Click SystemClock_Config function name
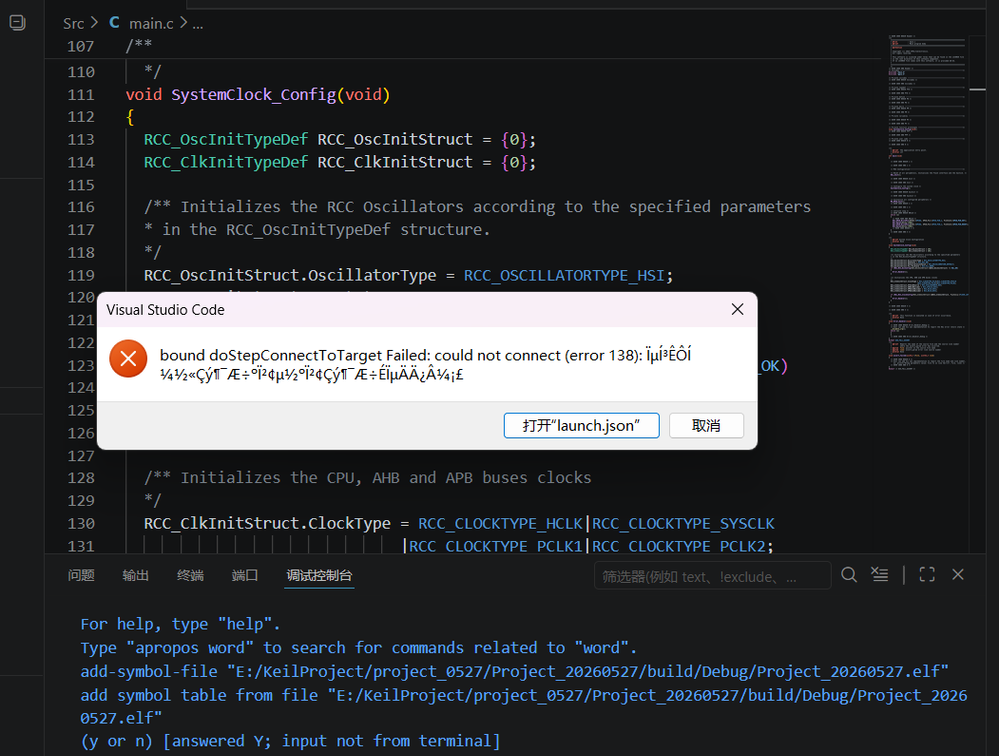 (253, 94)
